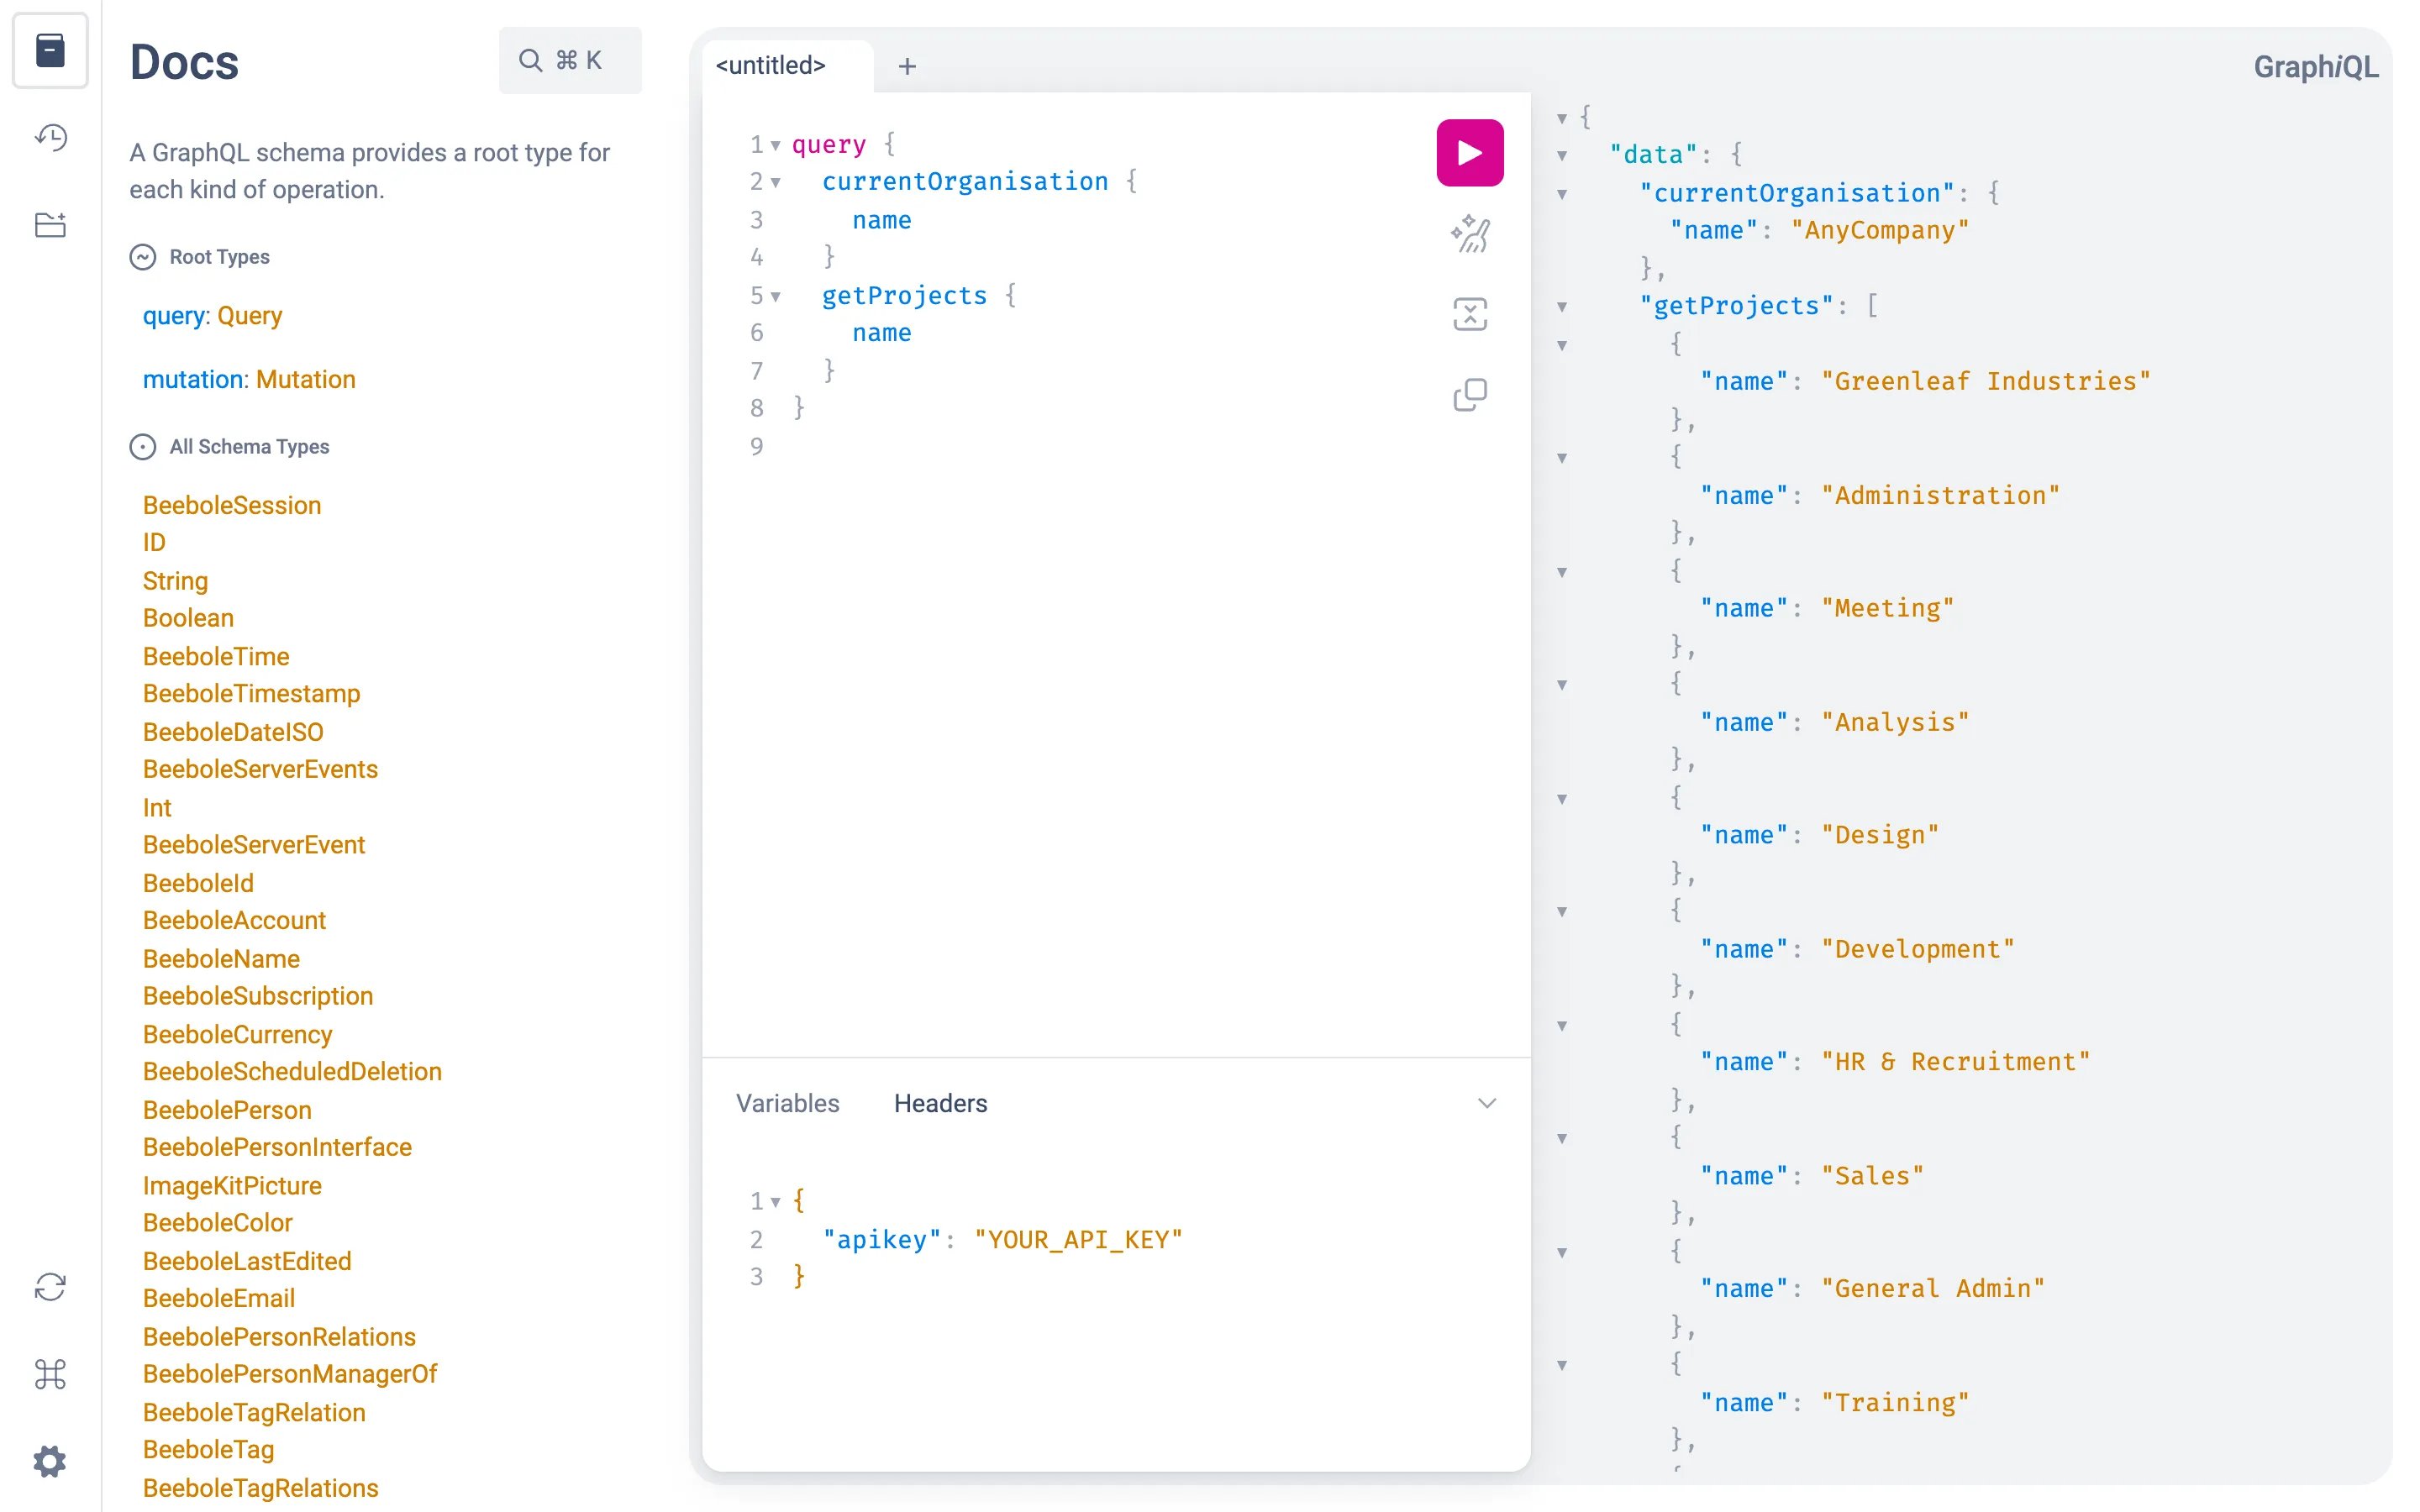
Task: Run the query with the play button
Action: pos(1469,153)
